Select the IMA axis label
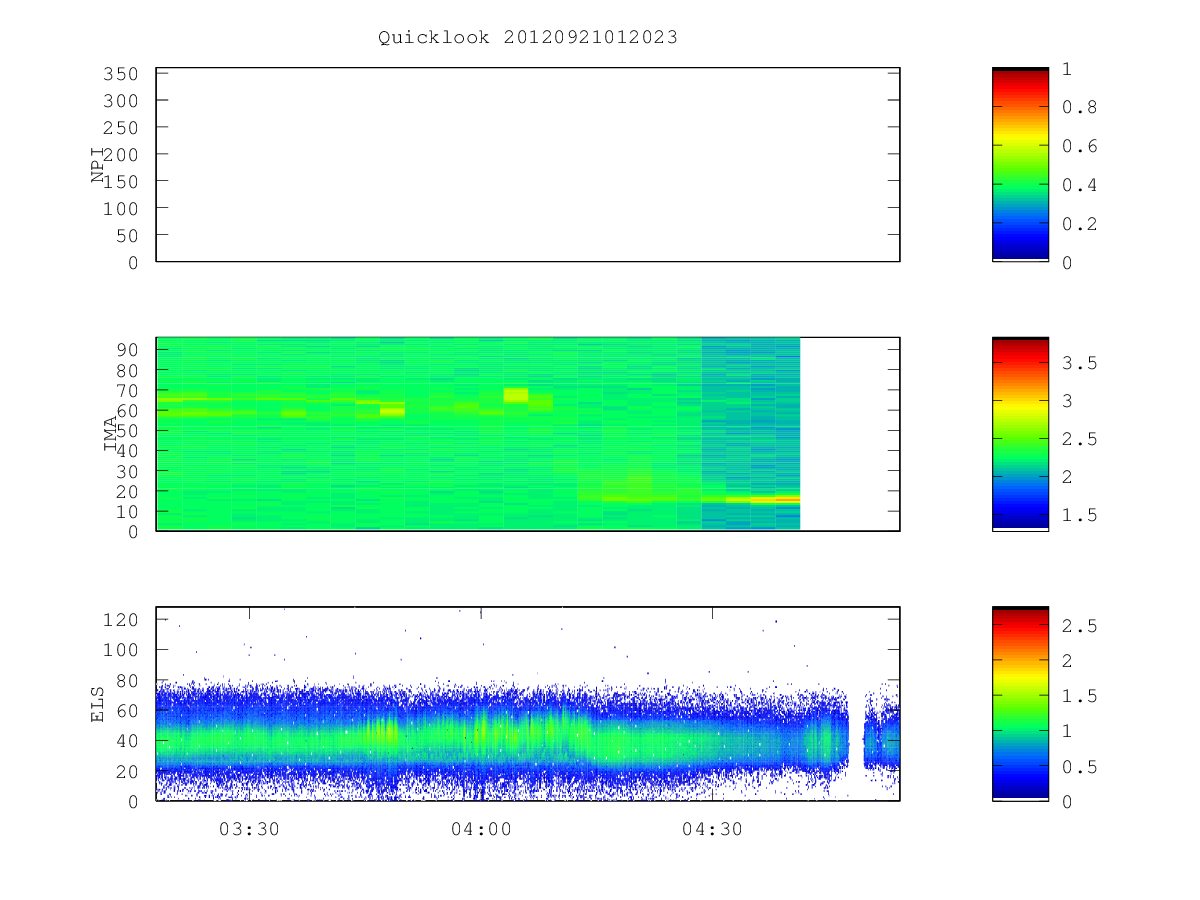Viewport: 1200px width, 900px height. point(111,435)
